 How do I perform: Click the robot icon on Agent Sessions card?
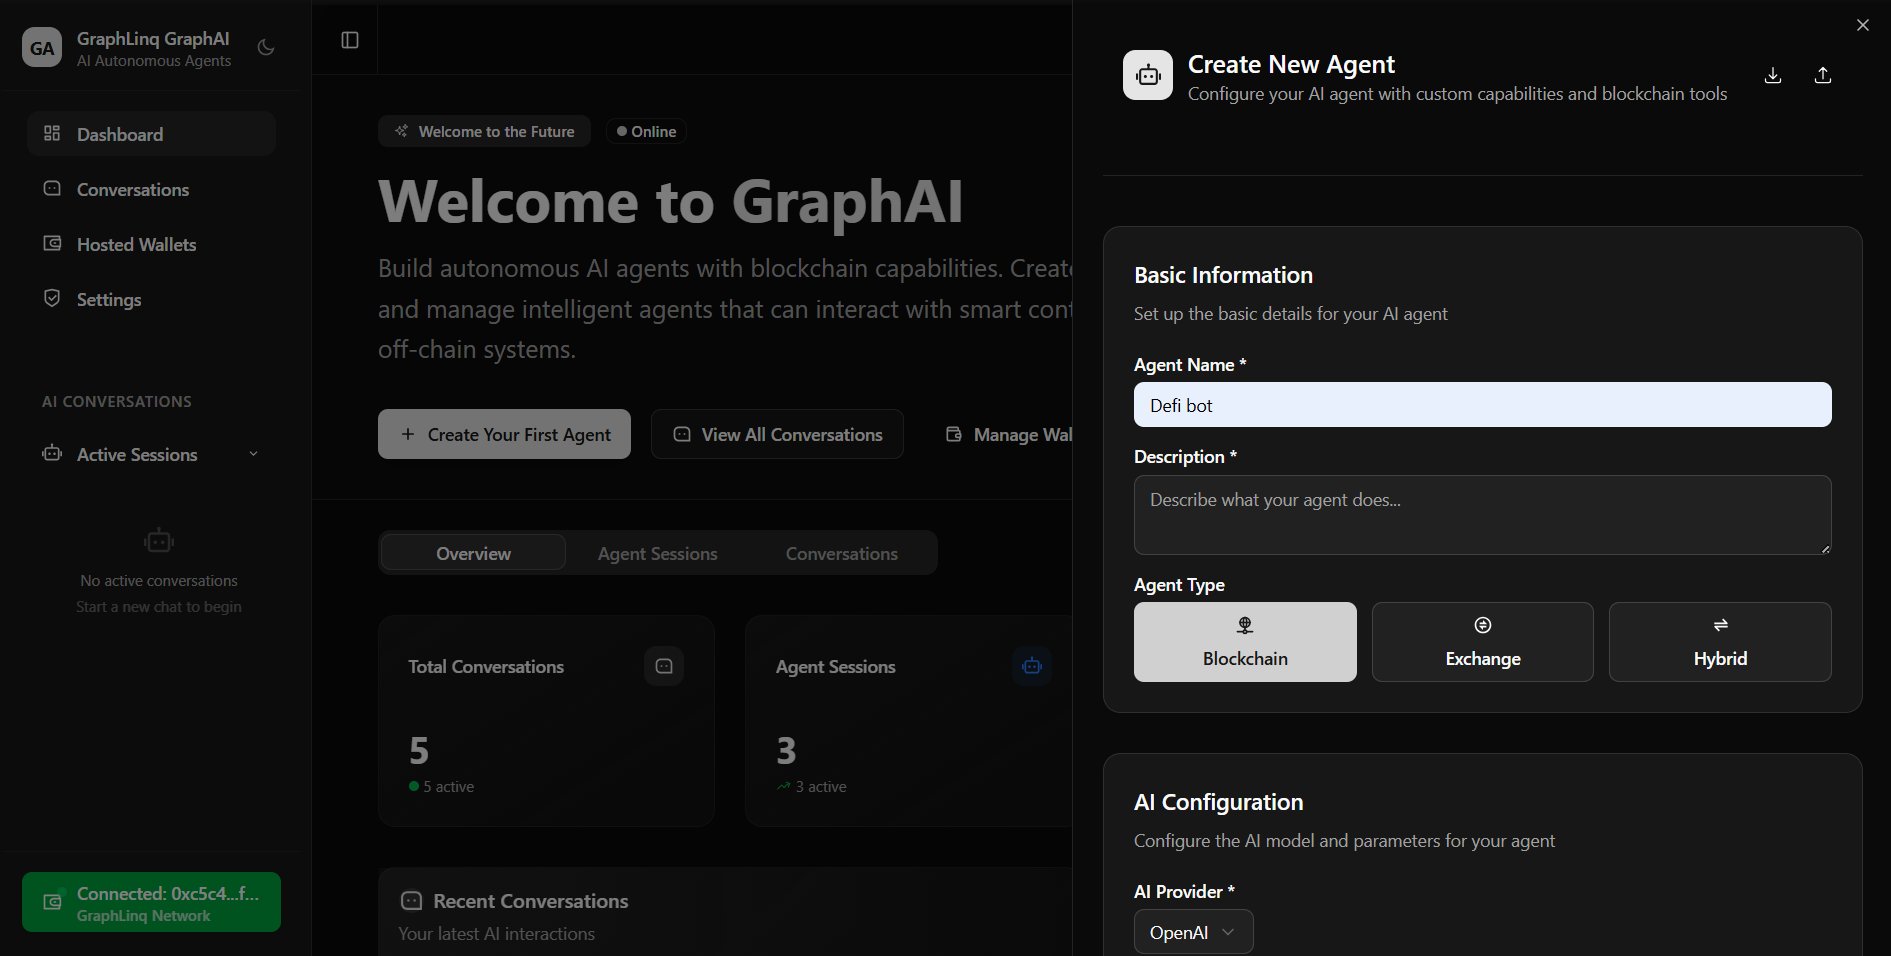(1031, 666)
